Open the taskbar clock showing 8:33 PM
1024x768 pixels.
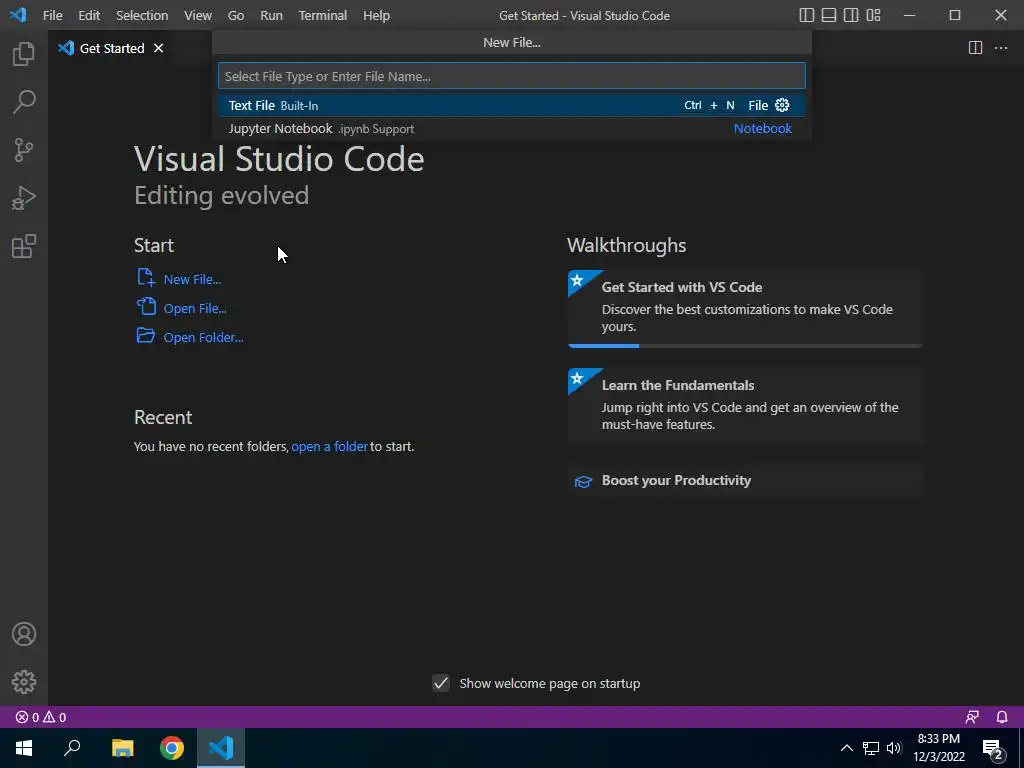click(x=938, y=748)
